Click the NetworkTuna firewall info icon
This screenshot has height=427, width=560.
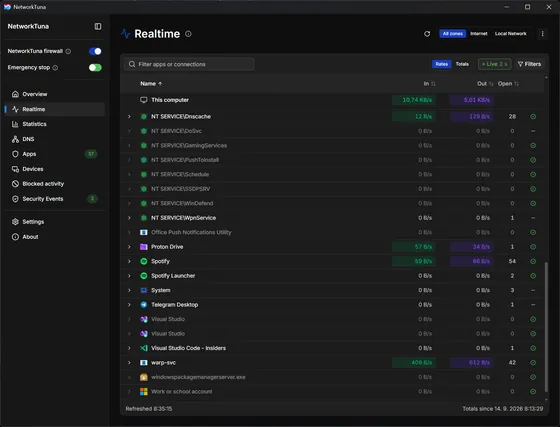pyautogui.click(x=68, y=51)
